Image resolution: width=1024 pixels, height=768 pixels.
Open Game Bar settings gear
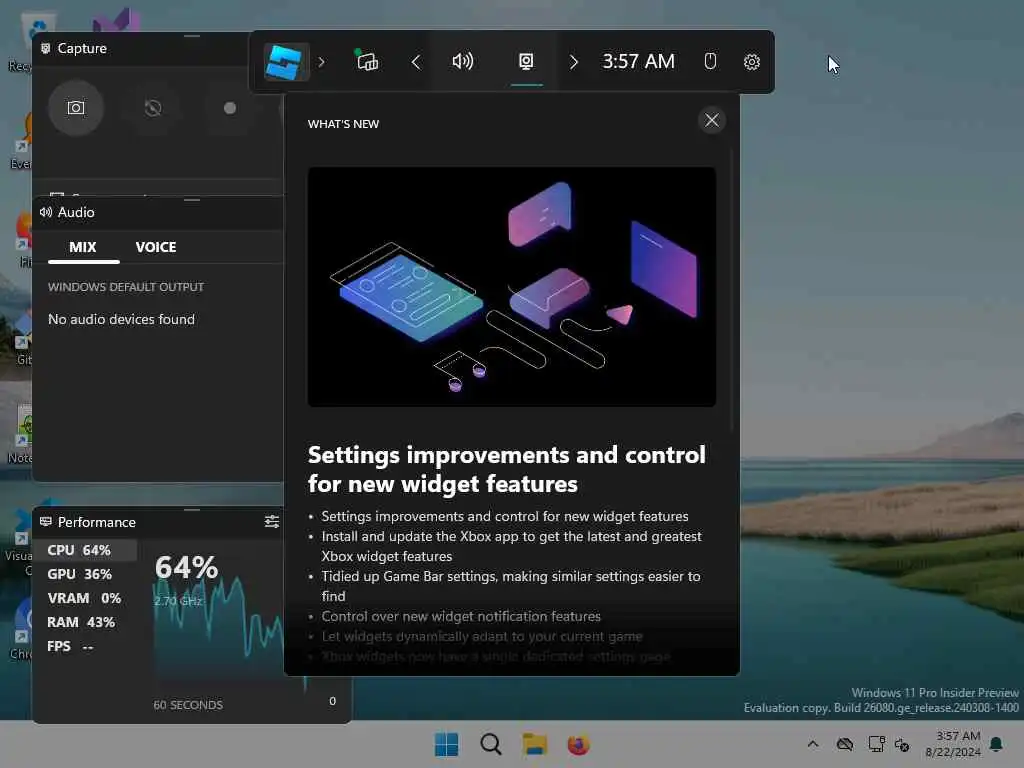pyautogui.click(x=752, y=61)
